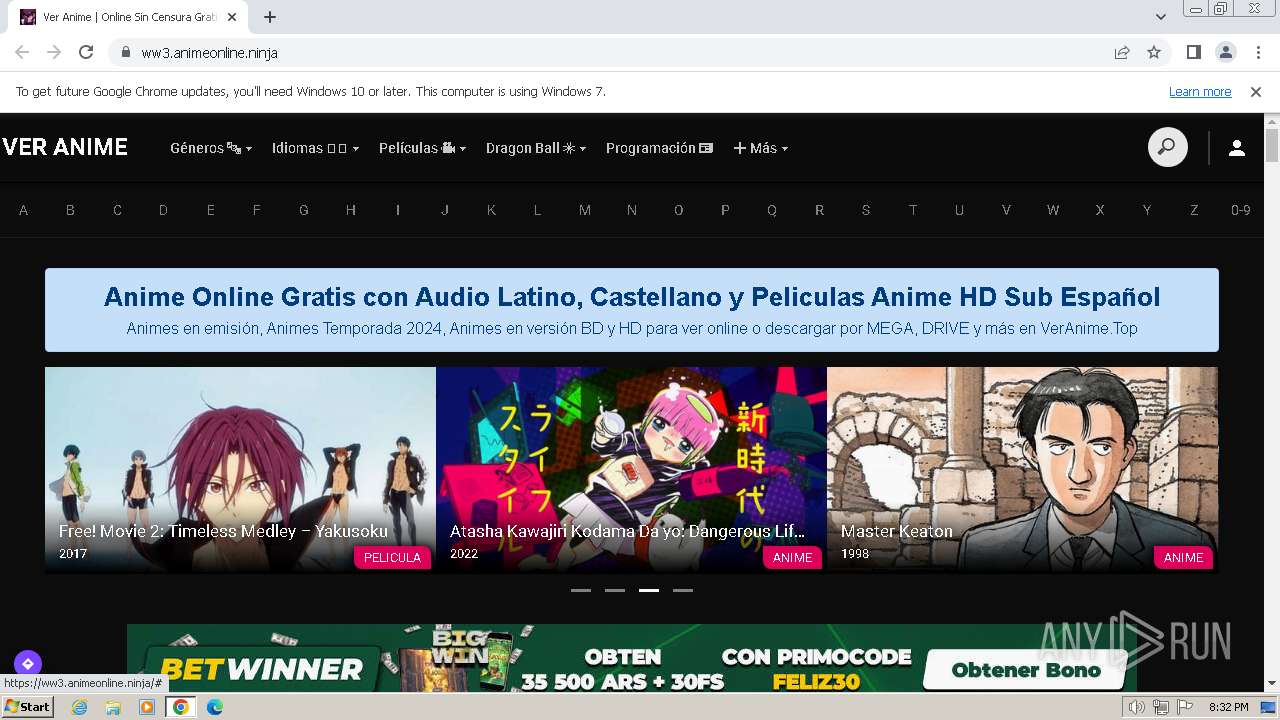
Task: Open Atasha Kawajiri Kodama Da yo slide
Action: pyautogui.click(x=631, y=470)
